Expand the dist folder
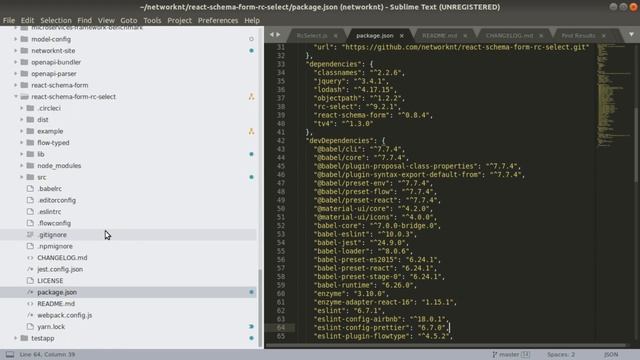The height and width of the screenshot is (360, 640). click(22, 120)
